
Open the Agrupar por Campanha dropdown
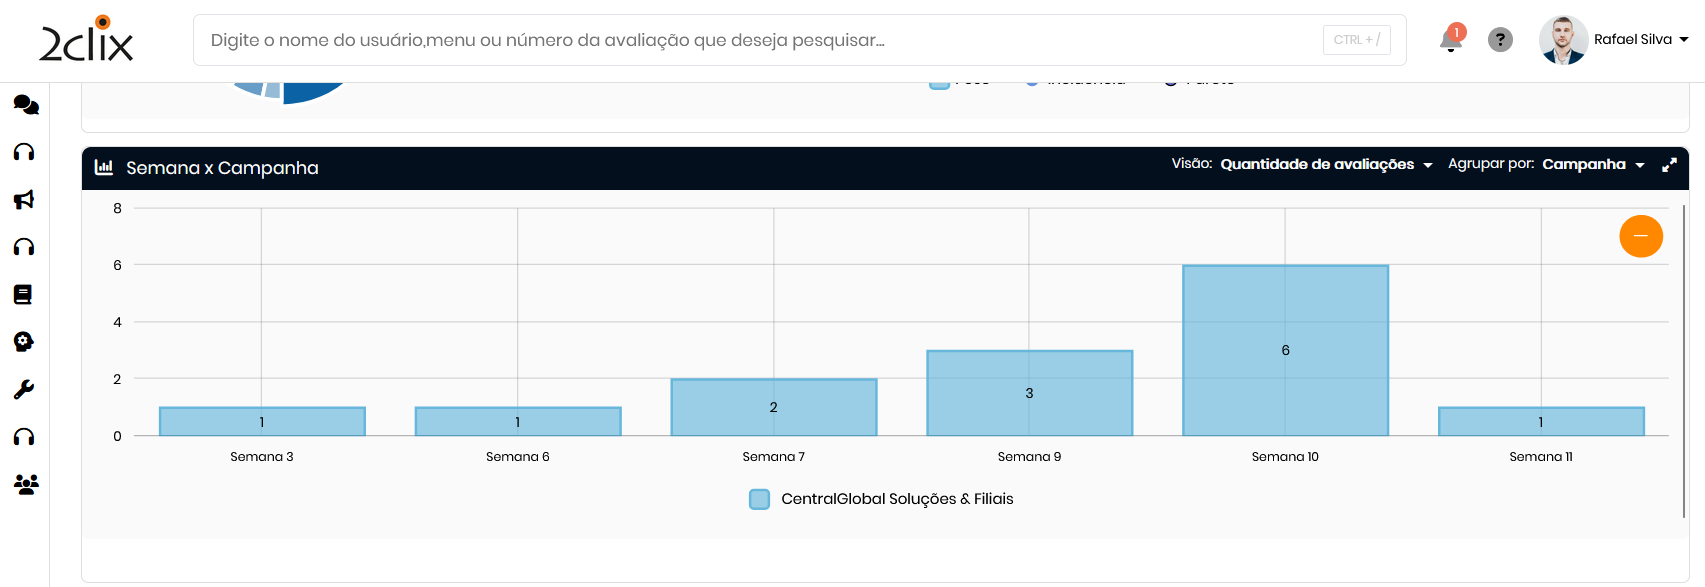coord(1592,164)
